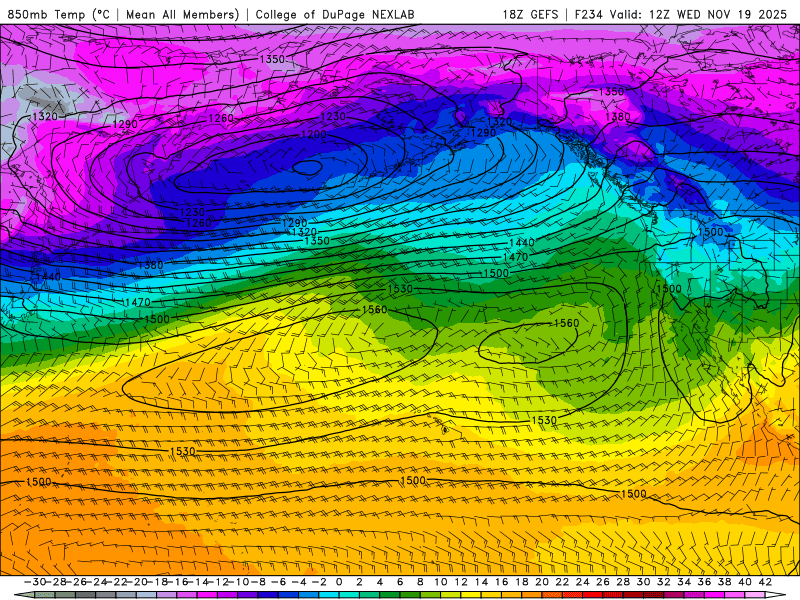
Task: Click the 32 degree label on the legend
Action: tap(664, 582)
